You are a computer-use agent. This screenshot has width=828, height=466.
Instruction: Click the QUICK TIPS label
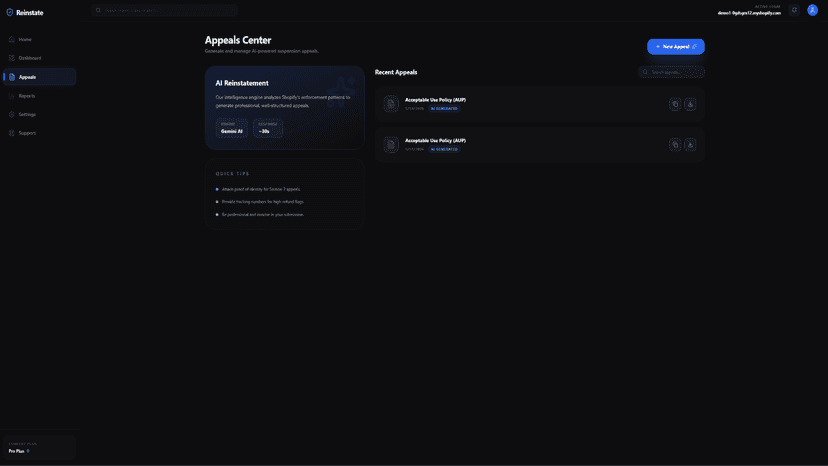tap(232, 174)
